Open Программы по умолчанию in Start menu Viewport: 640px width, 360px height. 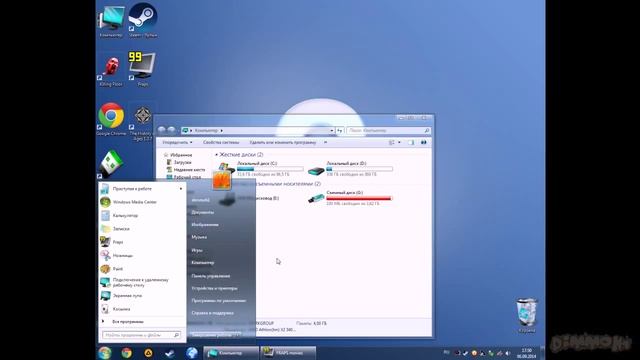tap(219, 301)
